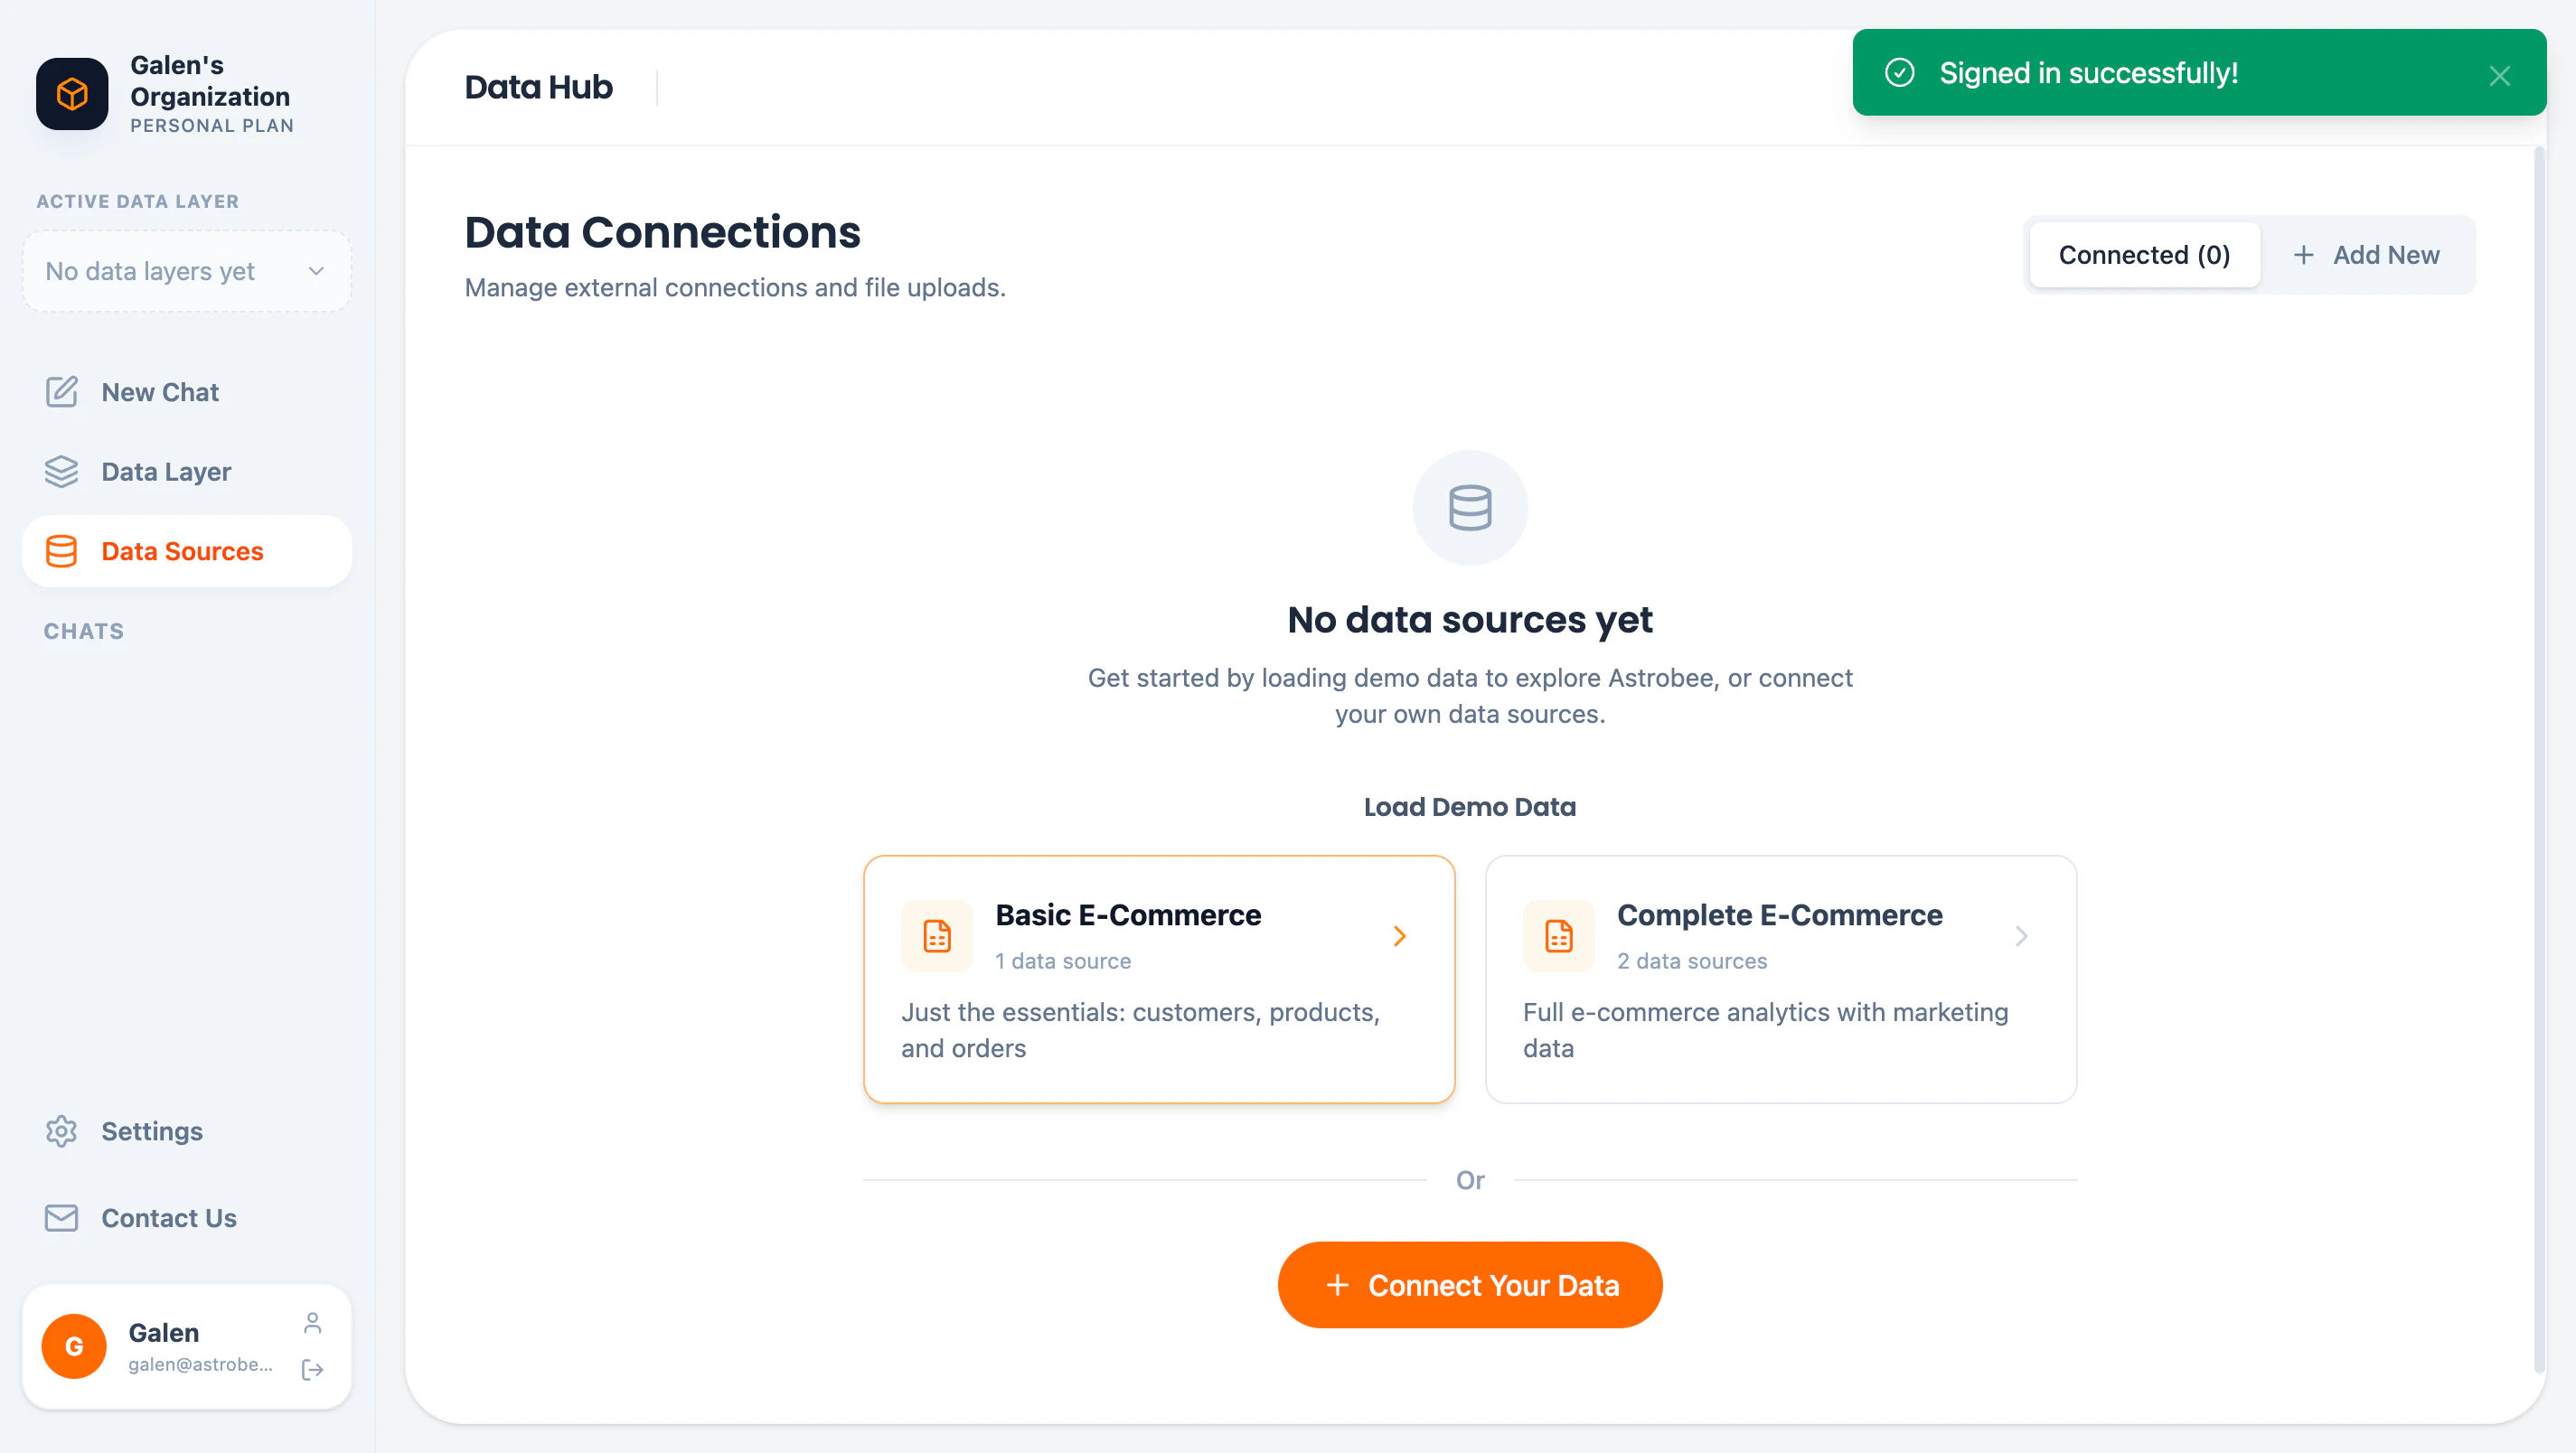This screenshot has width=2576, height=1453.
Task: Click Add New to create a connection
Action: pyautogui.click(x=2367, y=254)
